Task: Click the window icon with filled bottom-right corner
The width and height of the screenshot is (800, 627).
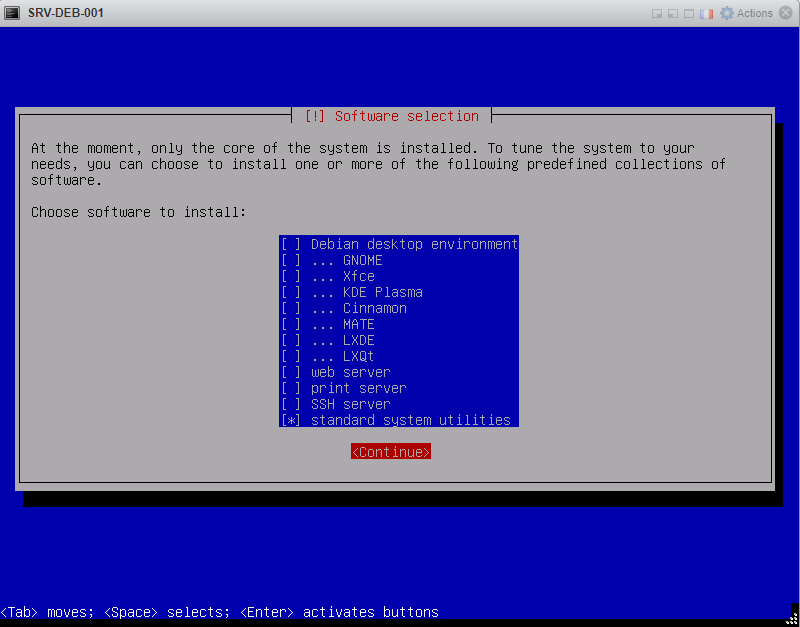Action: [x=657, y=14]
